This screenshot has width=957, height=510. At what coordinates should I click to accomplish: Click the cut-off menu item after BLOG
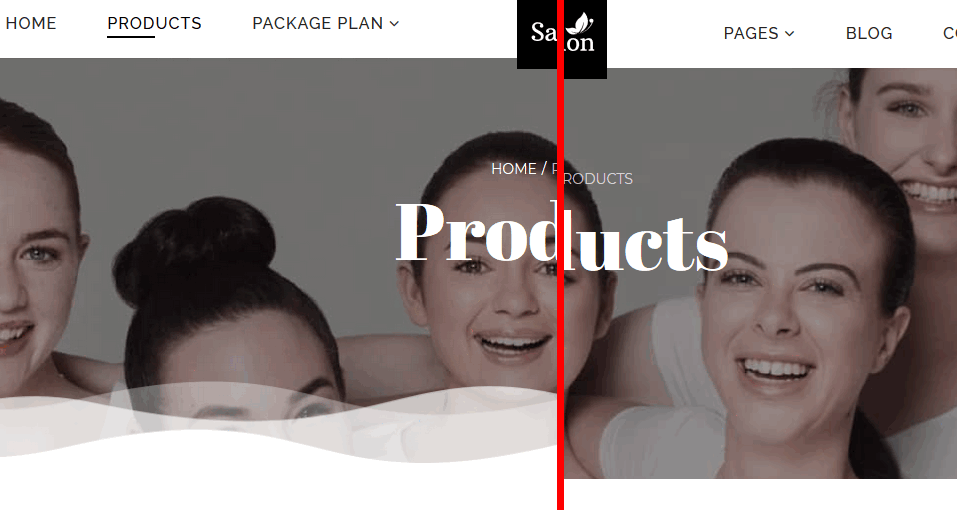[x=950, y=33]
